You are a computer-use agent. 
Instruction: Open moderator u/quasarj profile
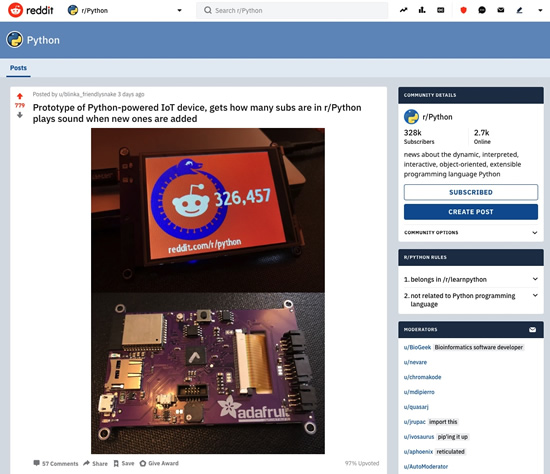416,407
